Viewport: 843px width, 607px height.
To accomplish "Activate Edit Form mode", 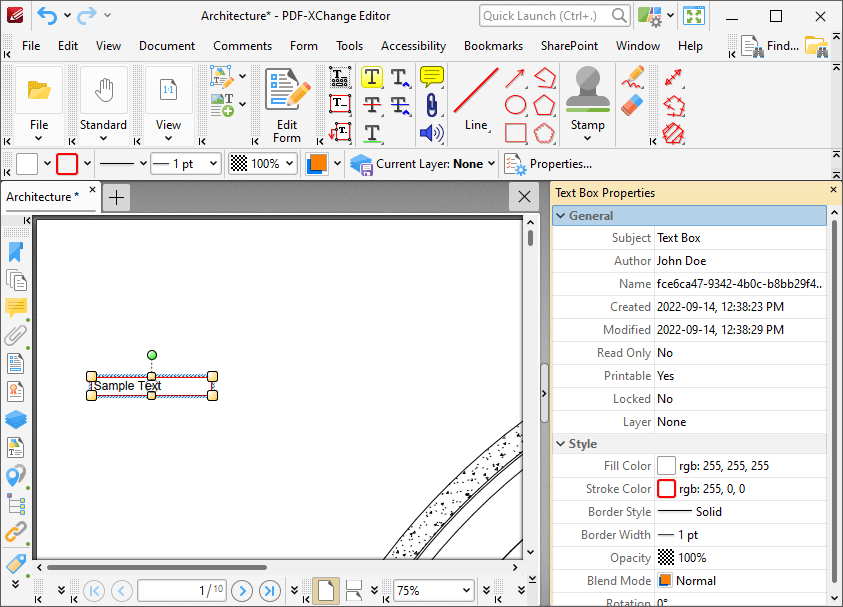I will 285,95.
